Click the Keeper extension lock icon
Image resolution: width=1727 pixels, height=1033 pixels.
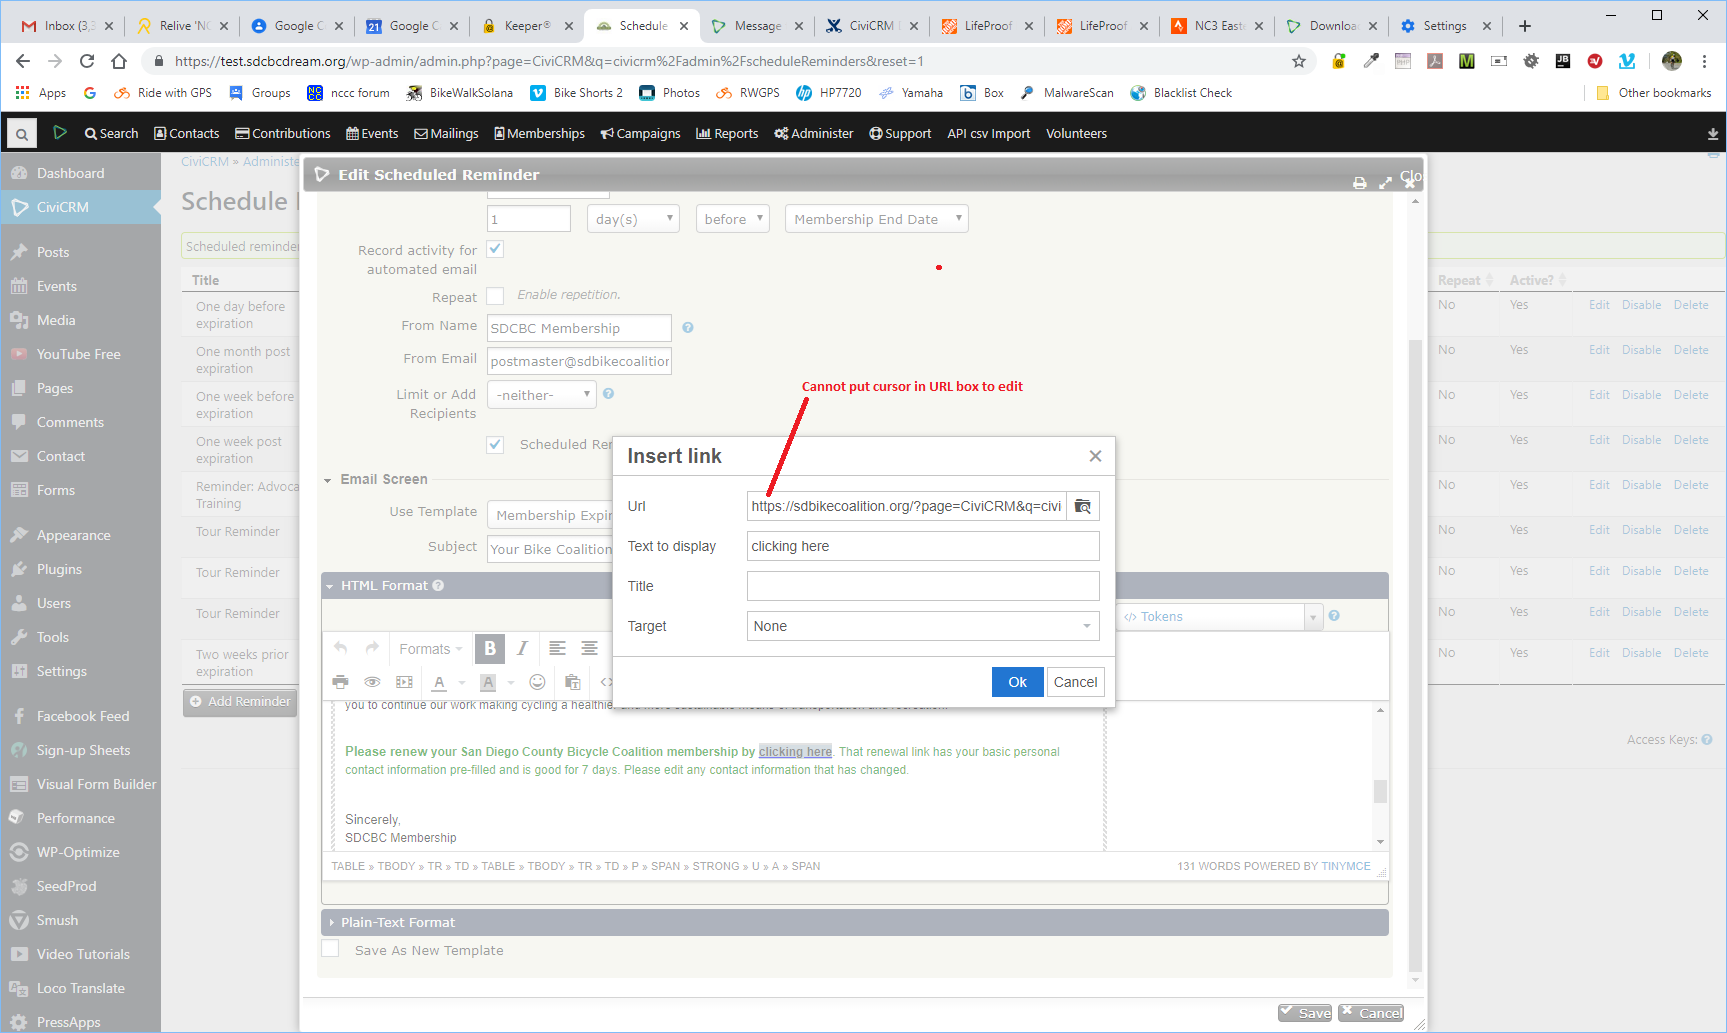(x=1339, y=61)
